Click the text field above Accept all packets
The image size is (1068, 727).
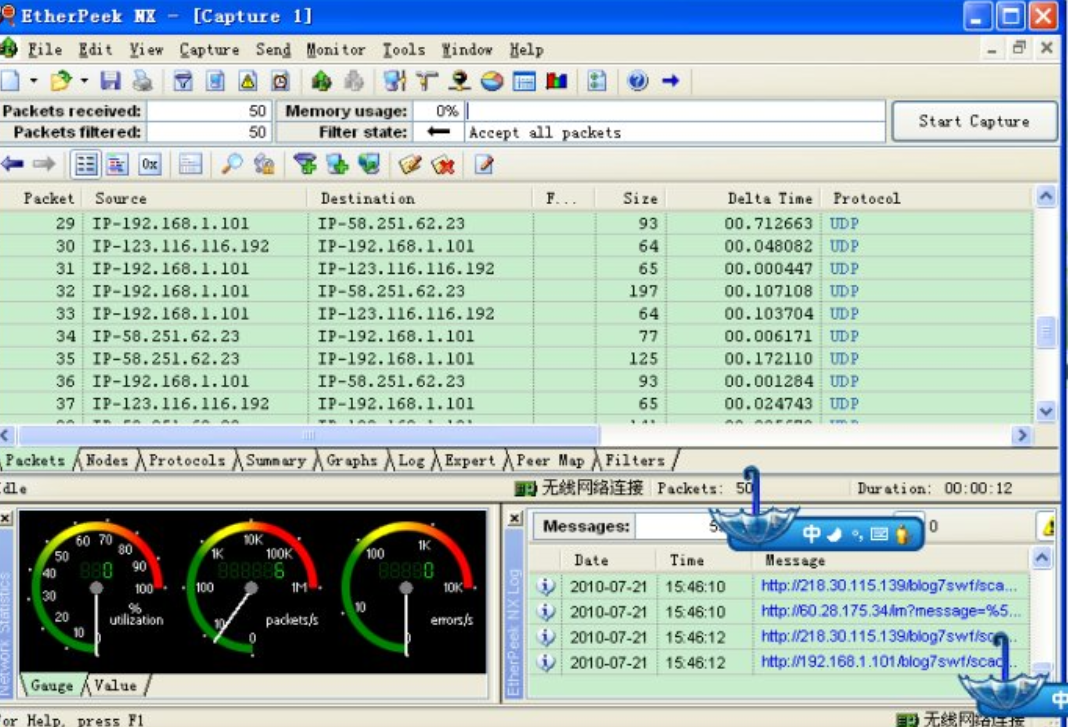click(675, 111)
